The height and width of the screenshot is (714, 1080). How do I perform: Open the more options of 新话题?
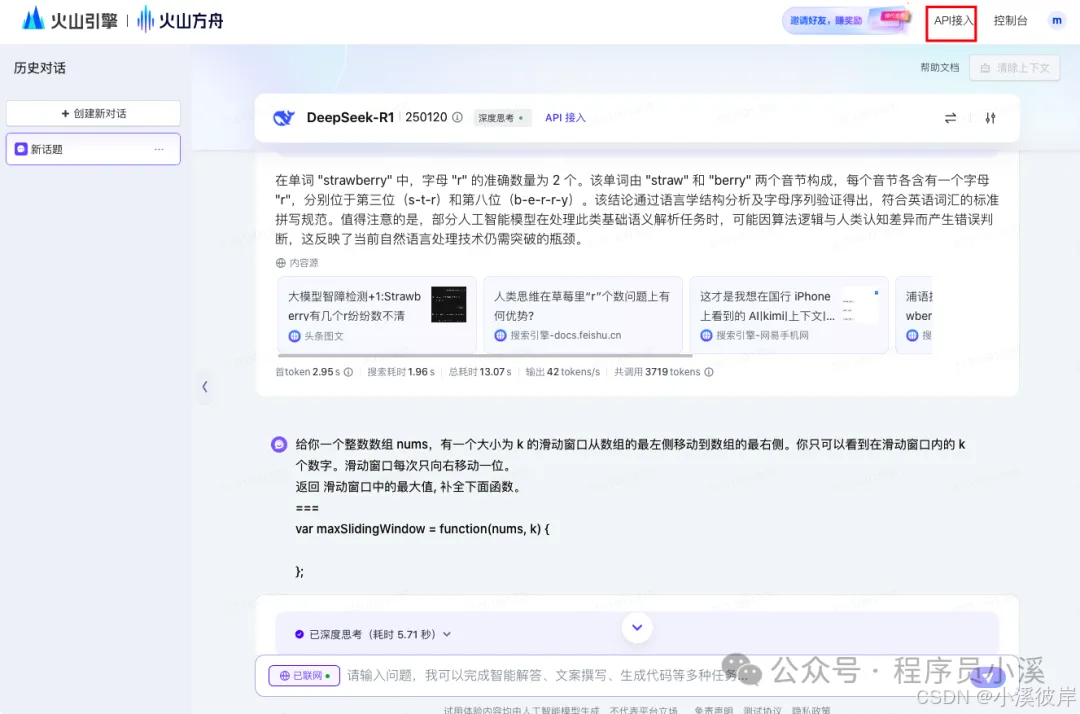click(159, 149)
